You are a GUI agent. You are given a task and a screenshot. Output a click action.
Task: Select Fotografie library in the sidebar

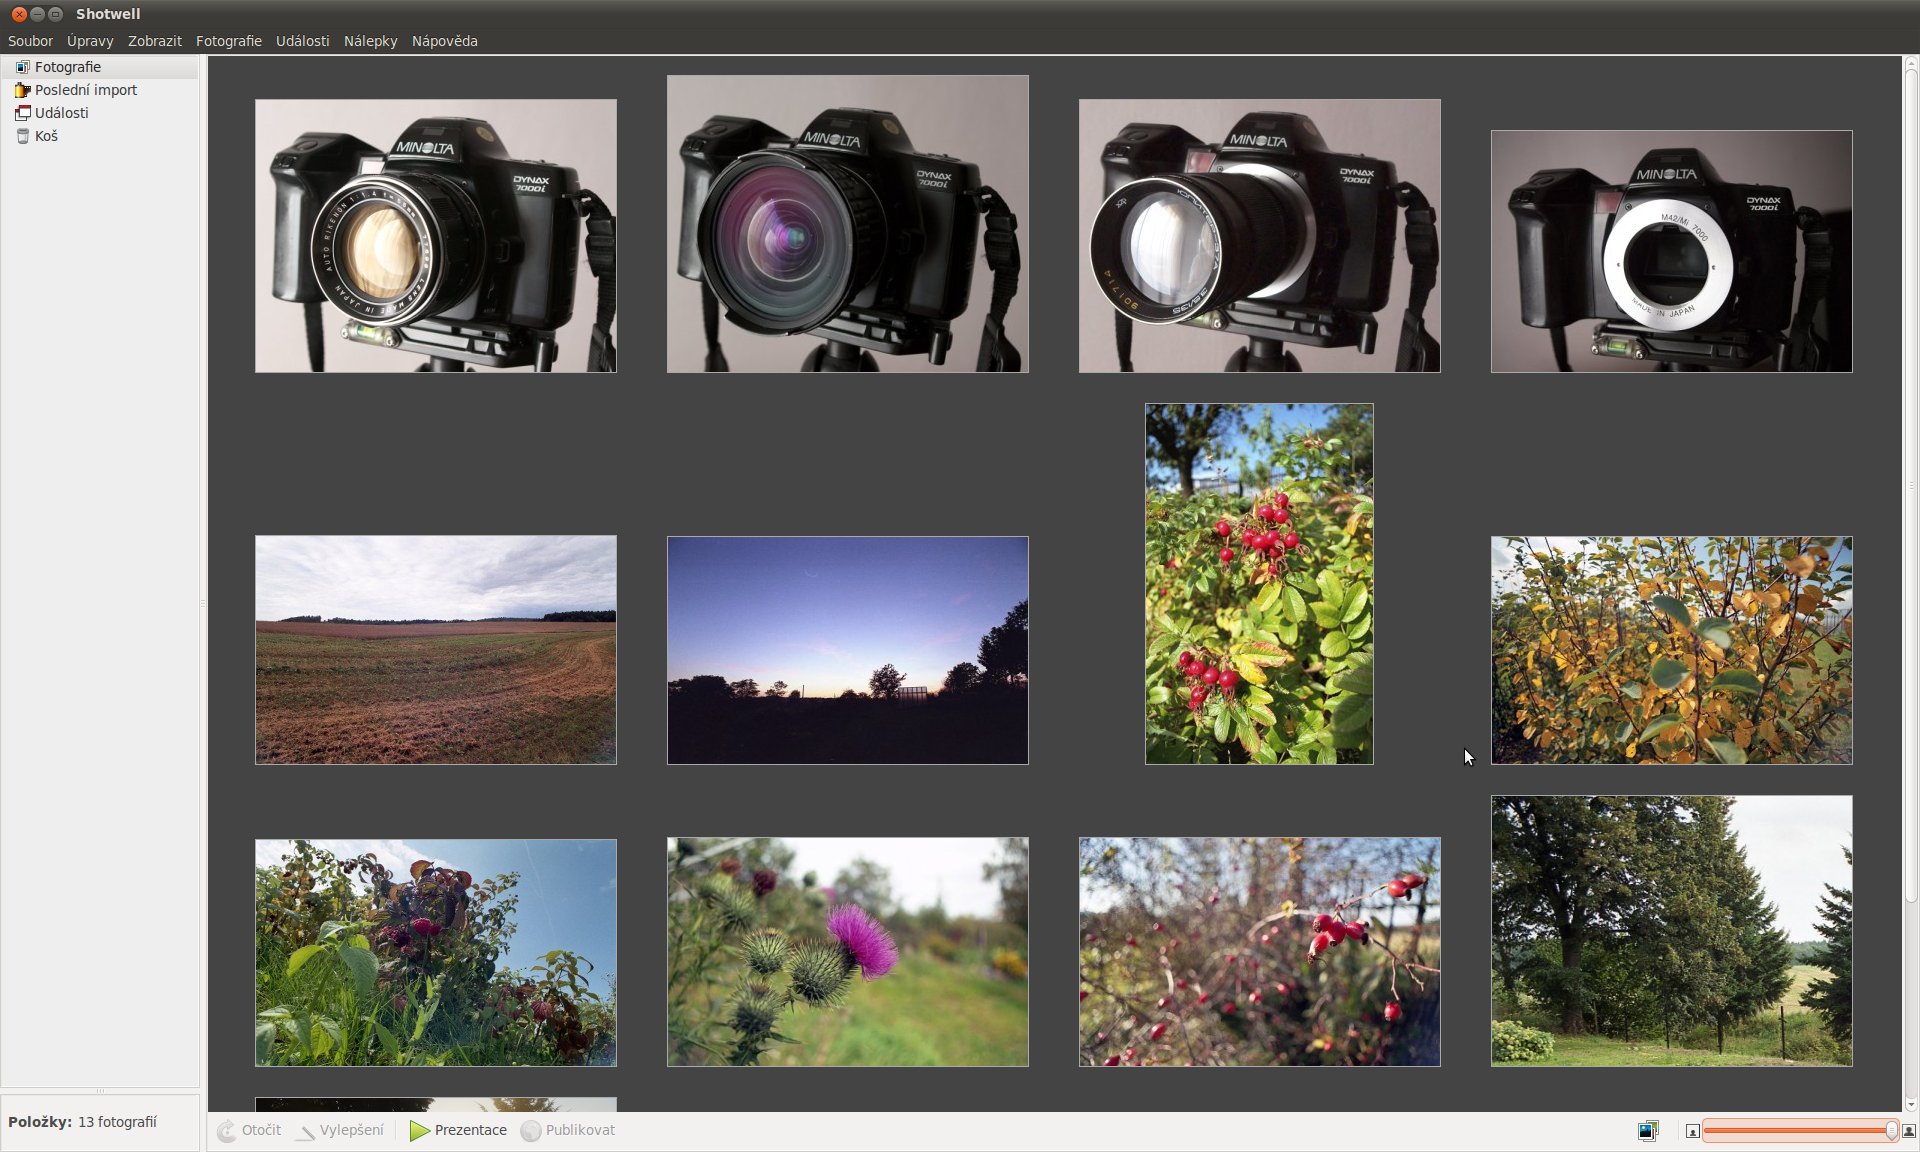(x=100, y=67)
